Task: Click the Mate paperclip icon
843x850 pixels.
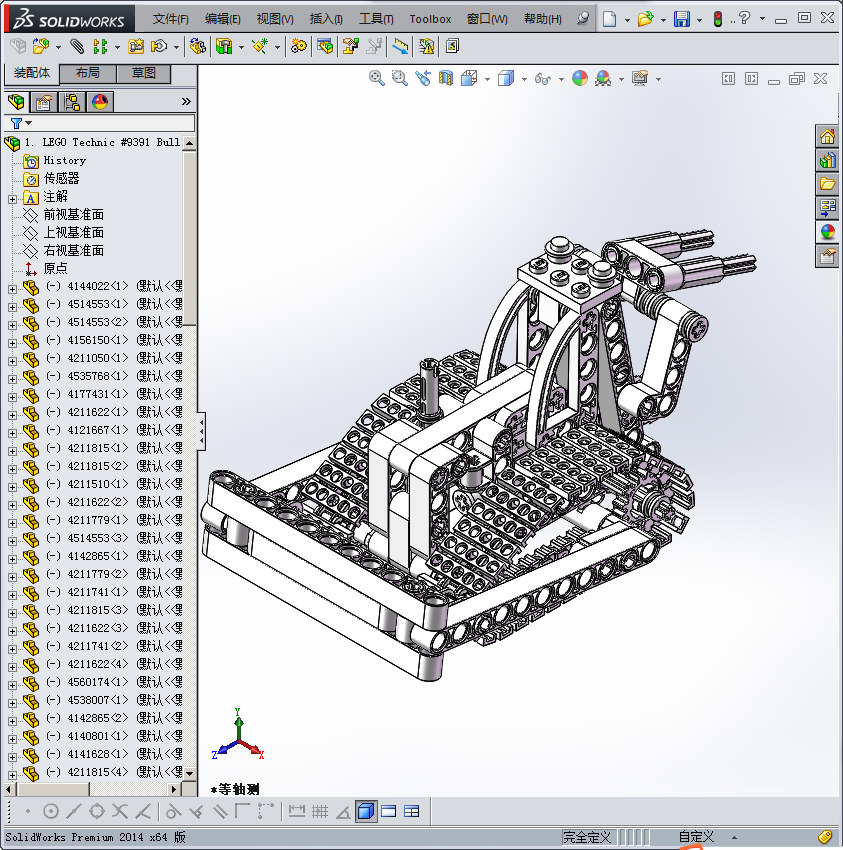Action: click(77, 47)
